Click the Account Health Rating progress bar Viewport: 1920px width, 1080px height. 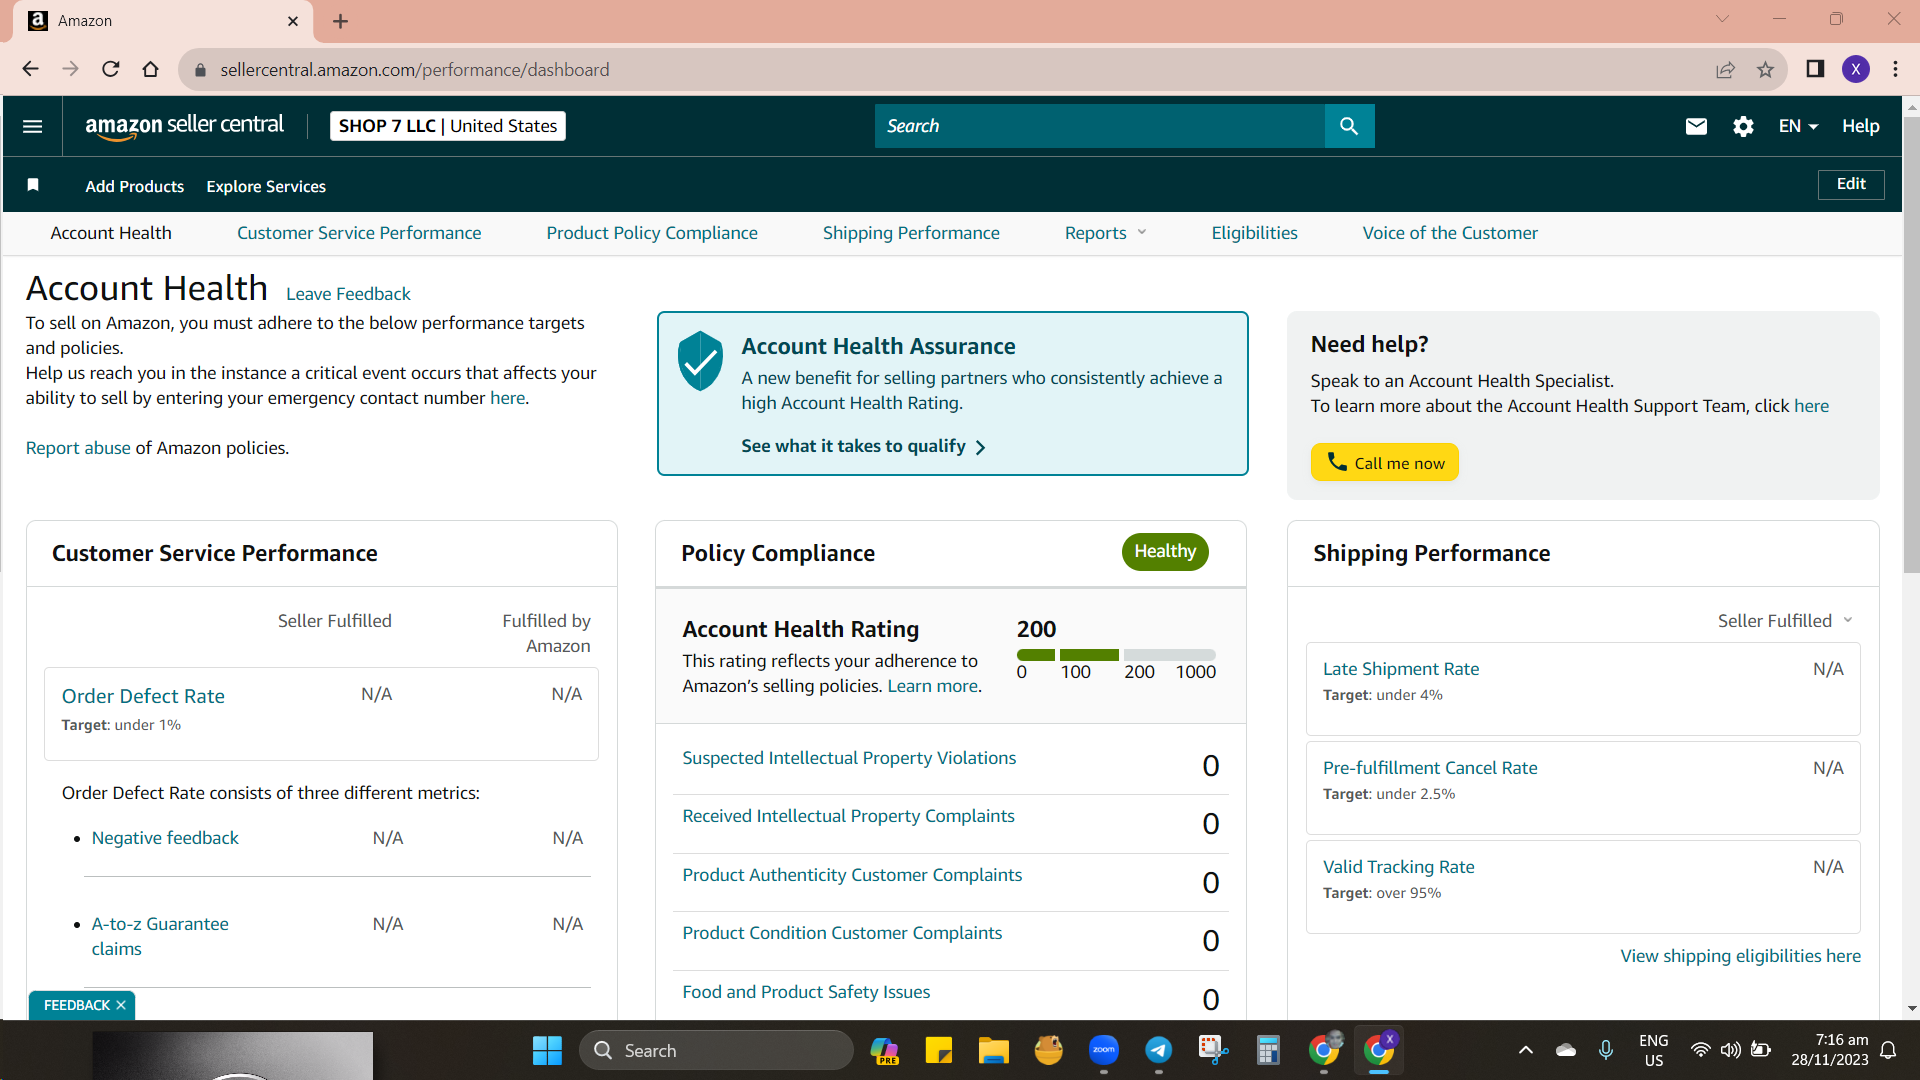(1116, 655)
